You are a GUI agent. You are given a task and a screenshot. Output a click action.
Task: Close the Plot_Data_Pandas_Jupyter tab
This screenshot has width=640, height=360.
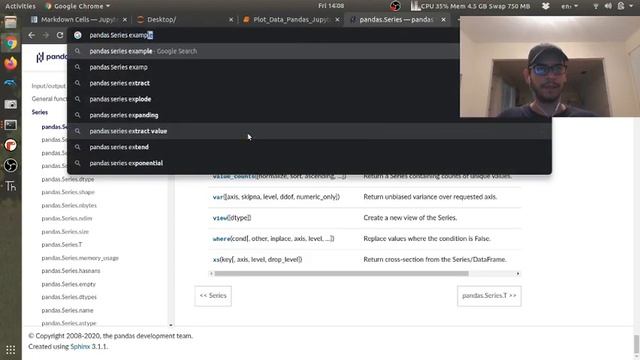[x=337, y=20]
